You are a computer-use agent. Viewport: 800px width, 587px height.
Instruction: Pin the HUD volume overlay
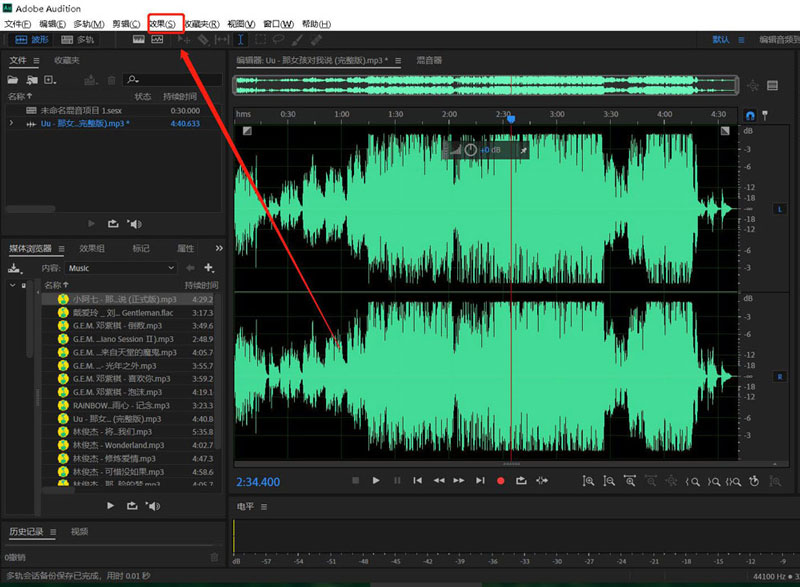pos(523,149)
